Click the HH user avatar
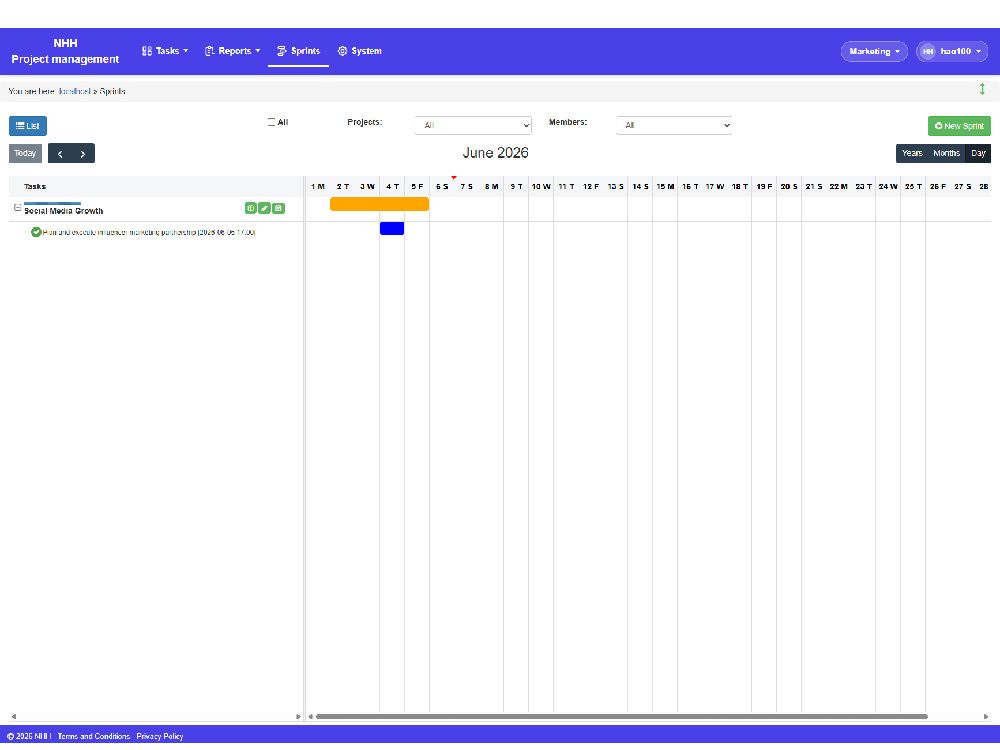The height and width of the screenshot is (750, 1000). click(928, 52)
